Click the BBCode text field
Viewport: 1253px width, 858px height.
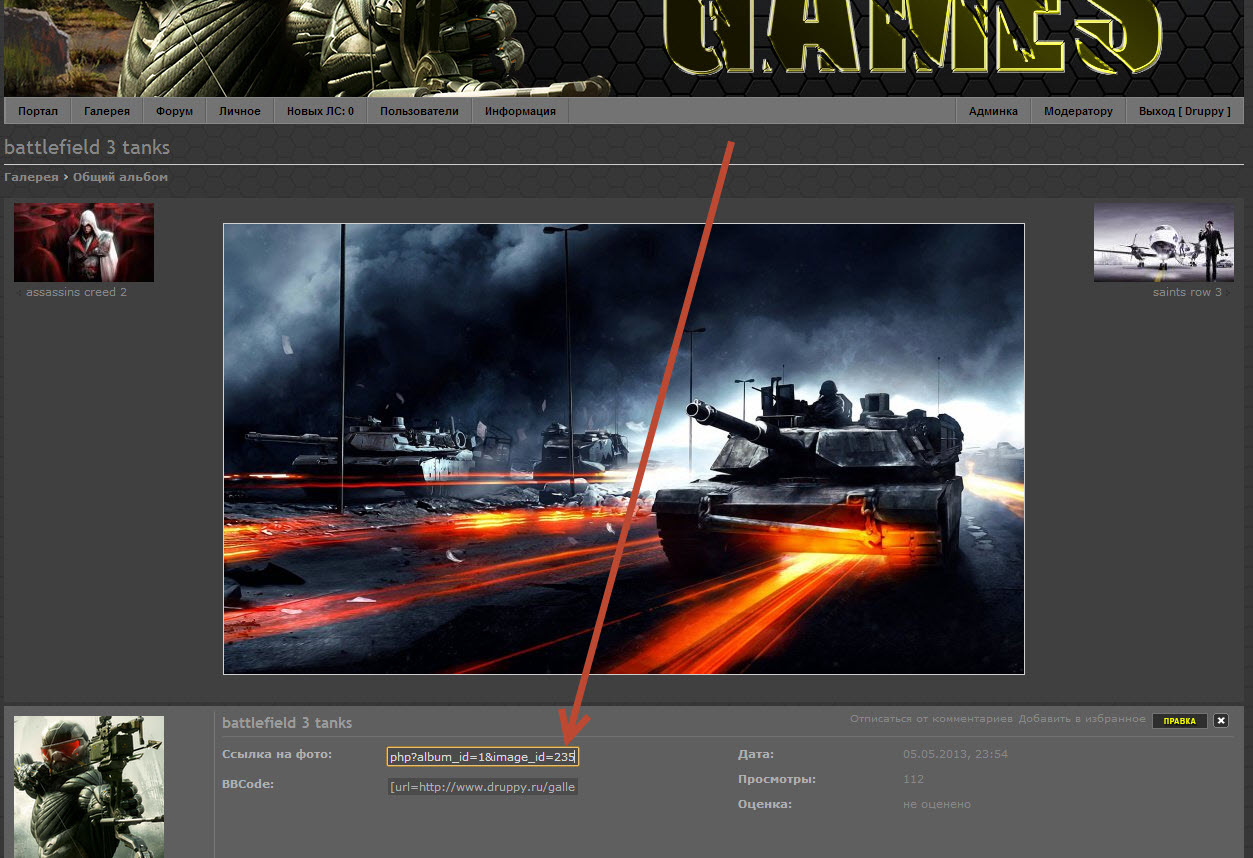482,787
